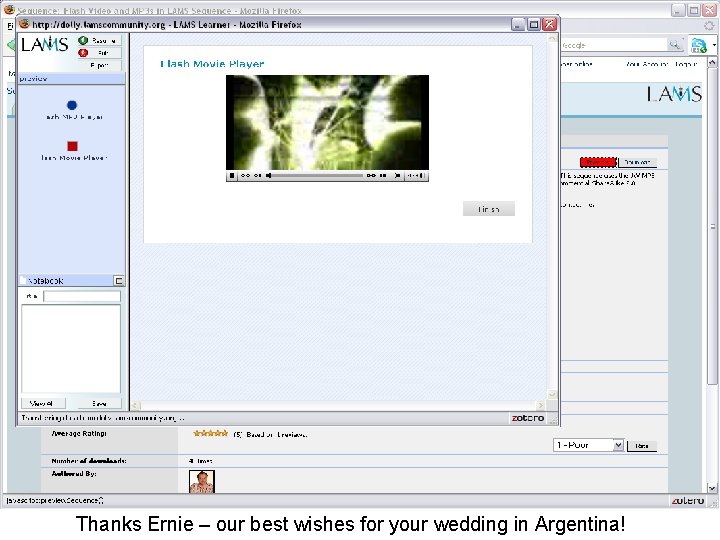
Task: Select the red Flash Movie Player activity square
Action: pos(72,146)
